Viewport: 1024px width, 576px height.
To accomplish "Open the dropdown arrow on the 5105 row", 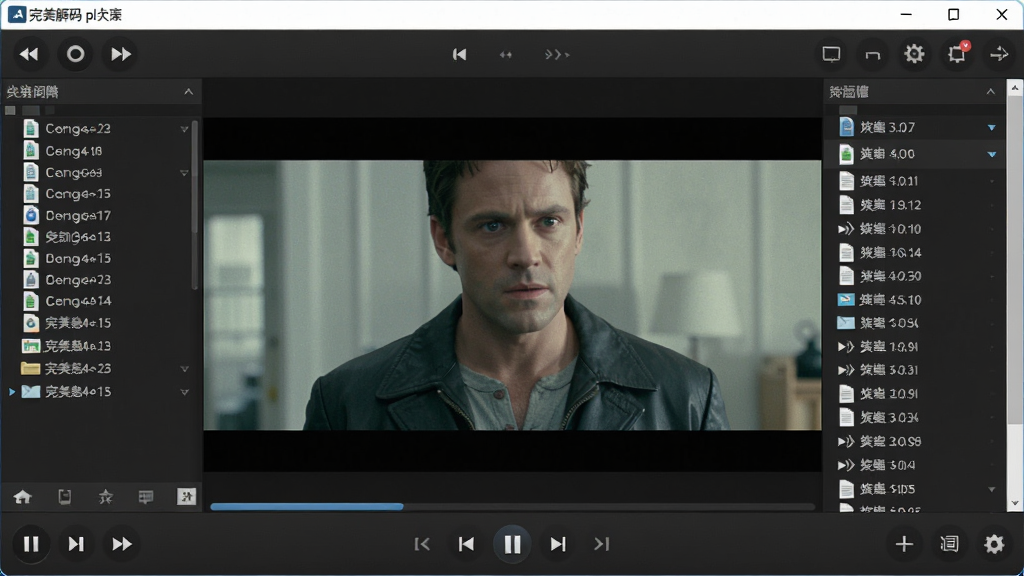I will click(991, 489).
